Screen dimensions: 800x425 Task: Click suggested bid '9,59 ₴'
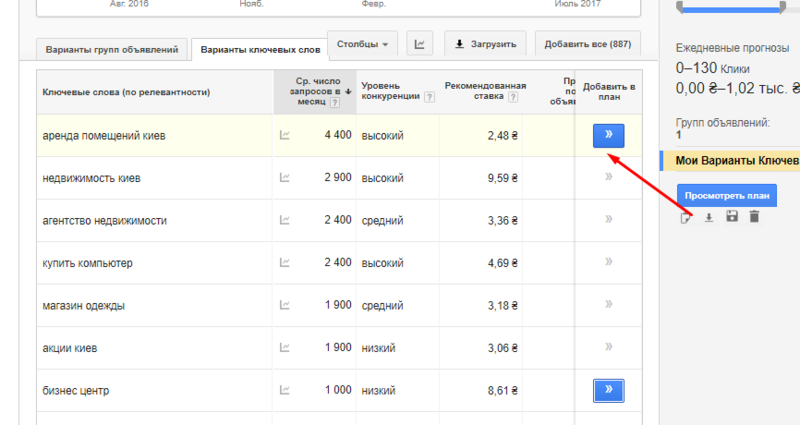click(x=503, y=178)
